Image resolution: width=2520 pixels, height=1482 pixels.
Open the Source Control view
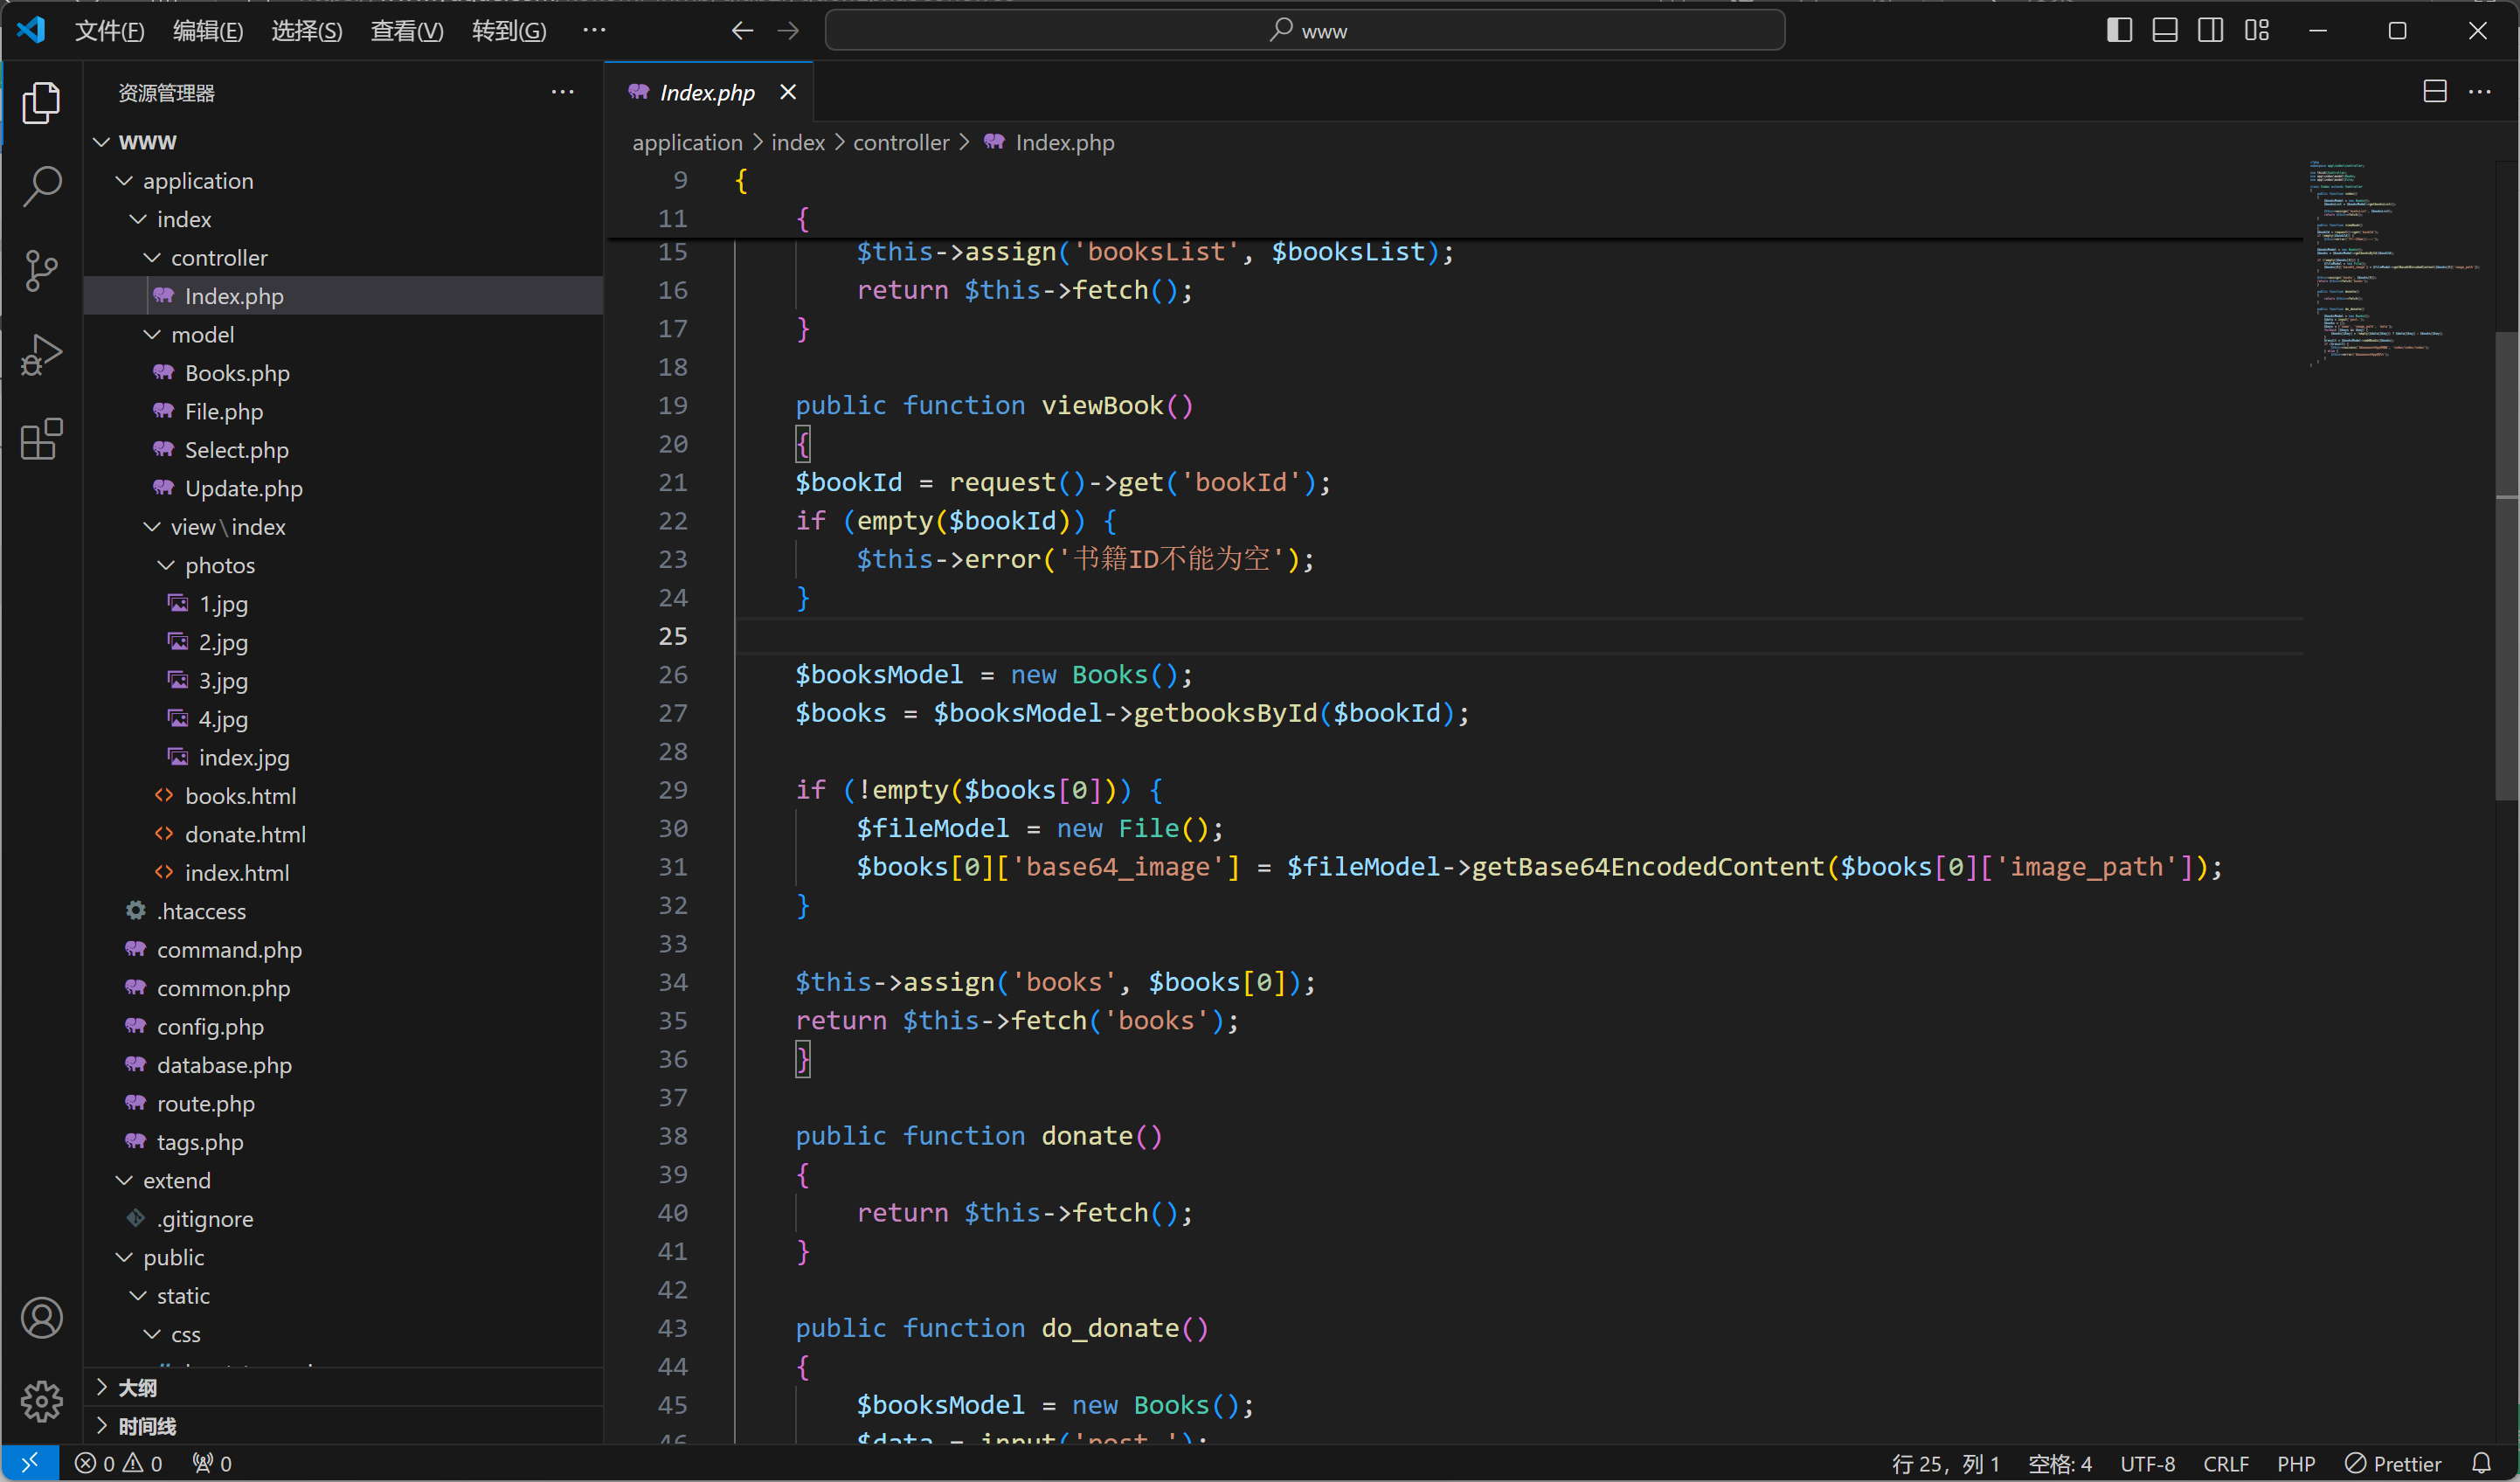pos(41,270)
